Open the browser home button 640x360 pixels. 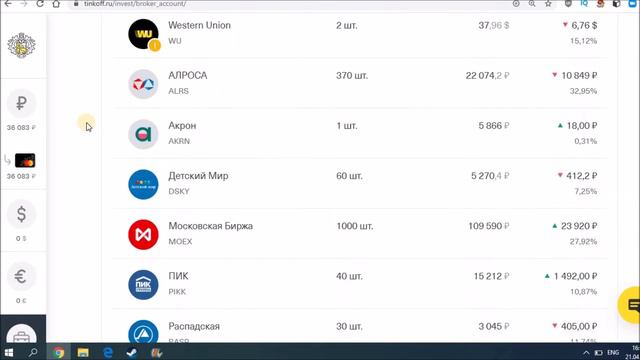point(56,4)
